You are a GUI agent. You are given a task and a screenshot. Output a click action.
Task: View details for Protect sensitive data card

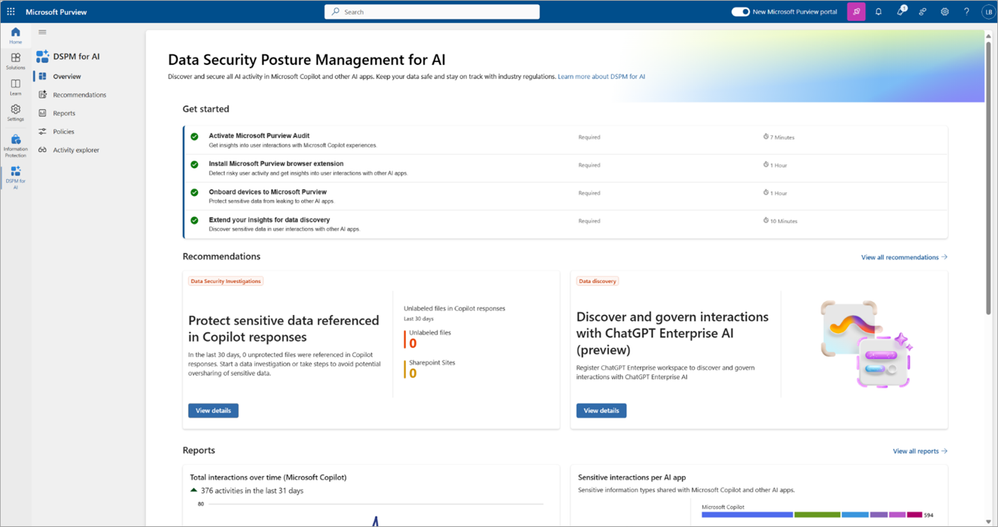click(213, 411)
